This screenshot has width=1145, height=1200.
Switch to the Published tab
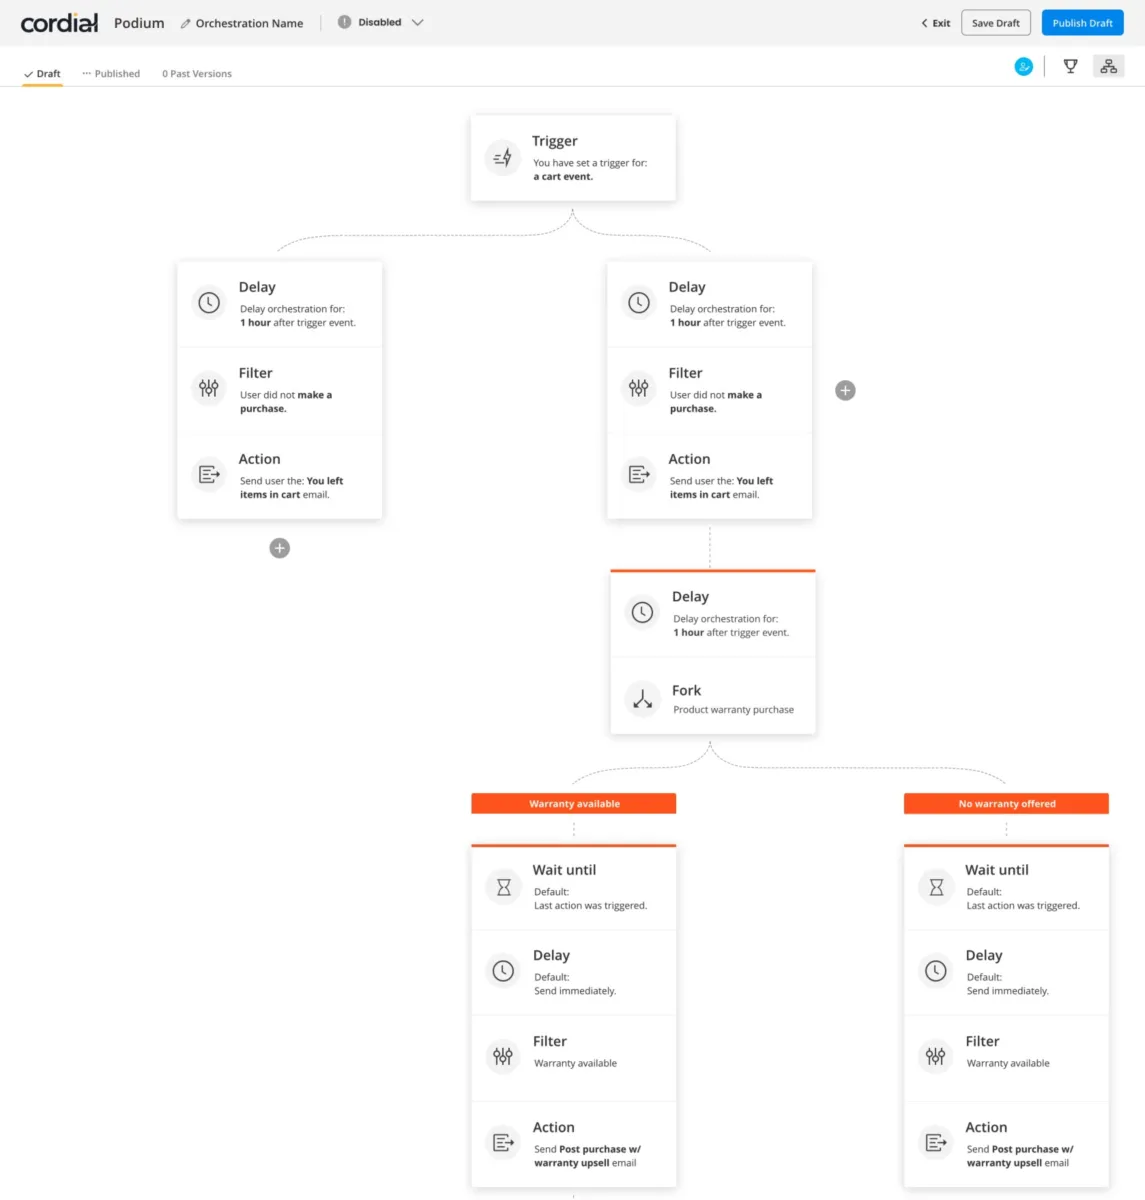click(x=111, y=73)
